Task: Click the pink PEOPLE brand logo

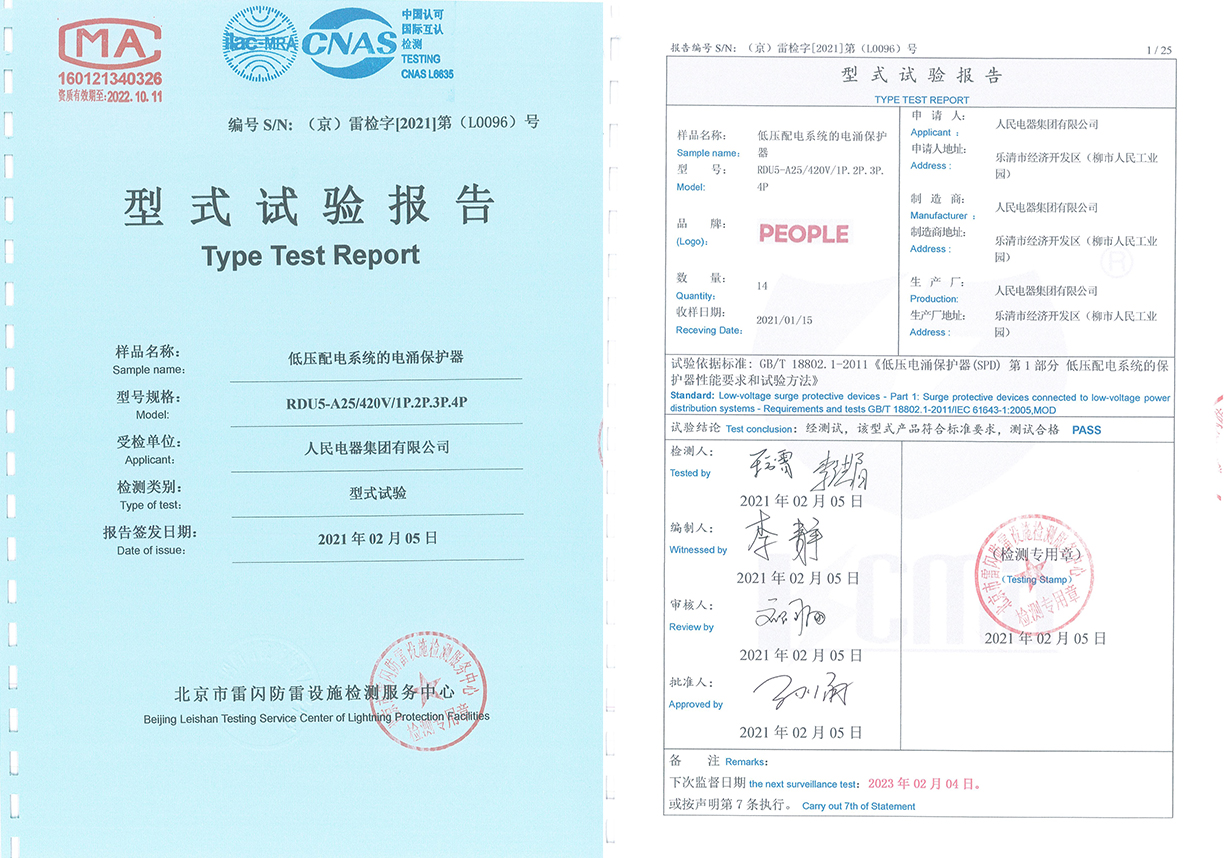Action: point(803,234)
